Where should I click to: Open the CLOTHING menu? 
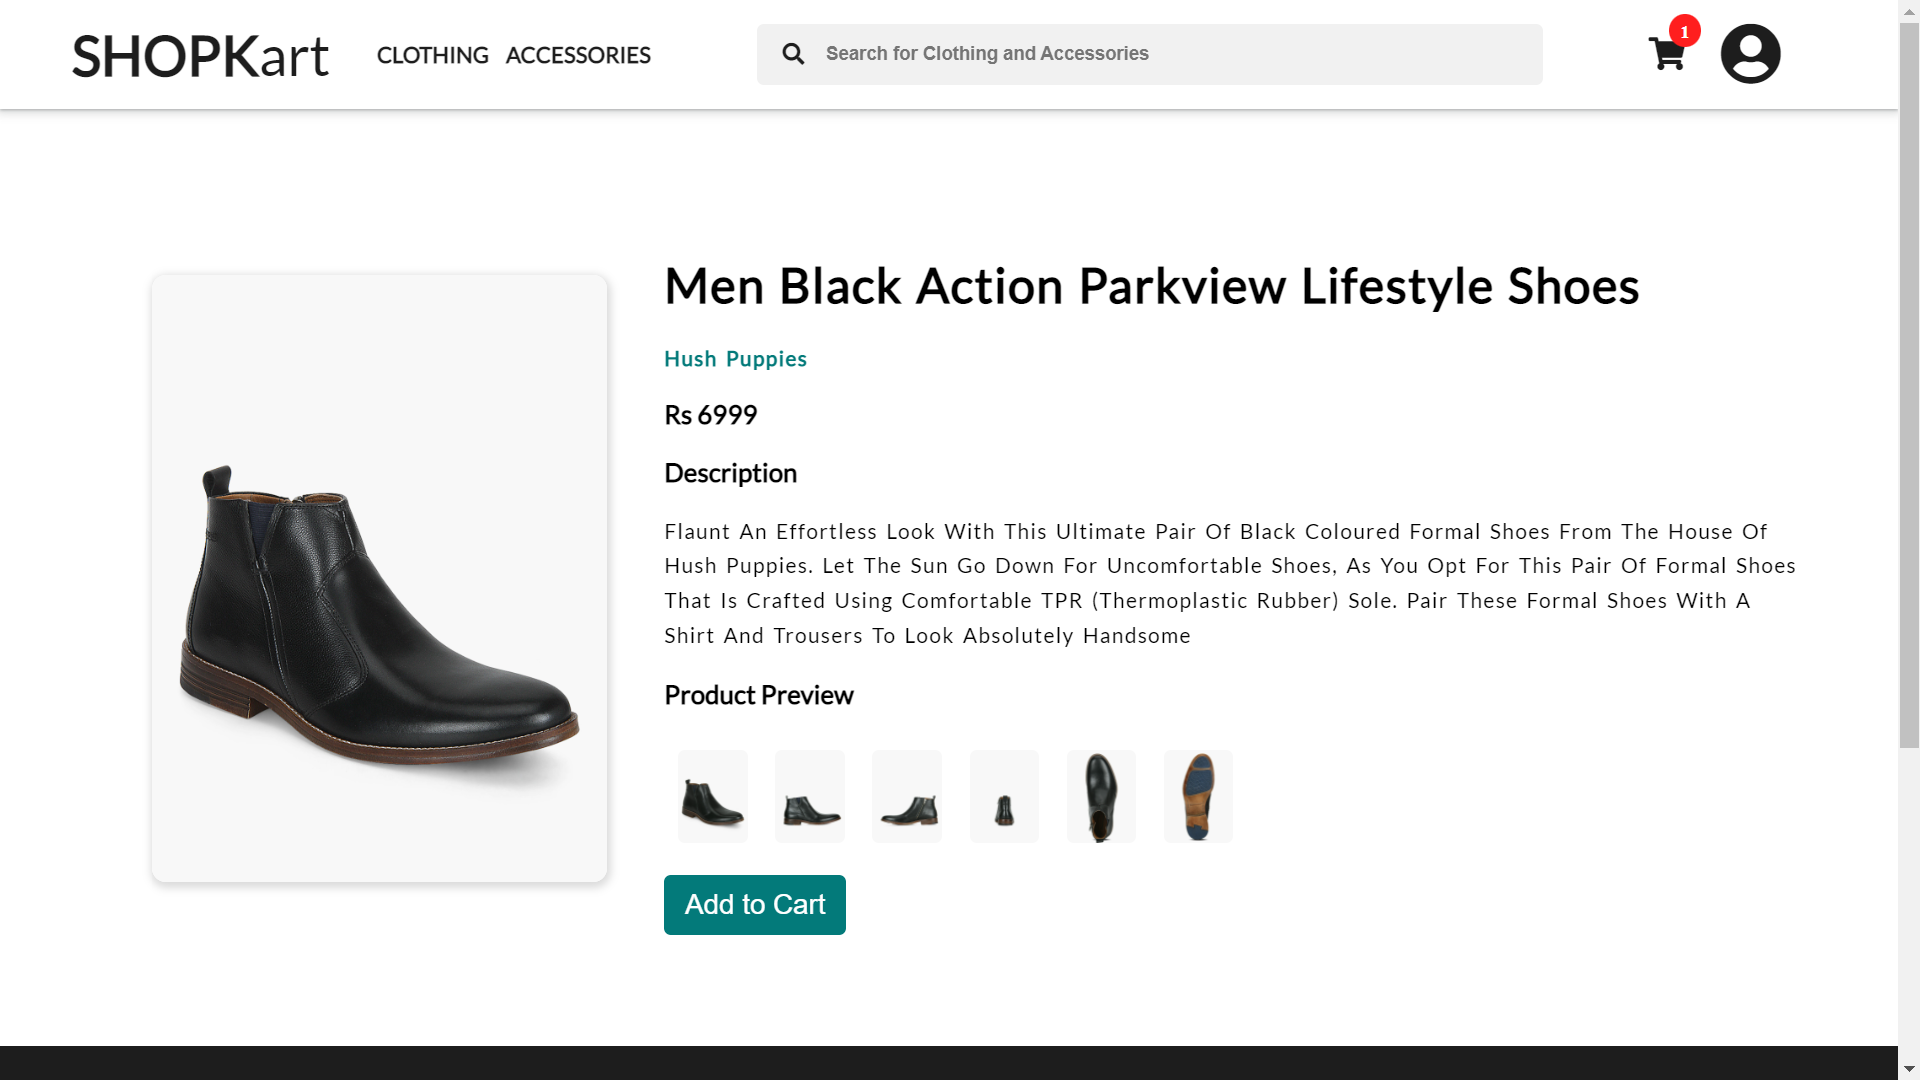click(x=432, y=55)
